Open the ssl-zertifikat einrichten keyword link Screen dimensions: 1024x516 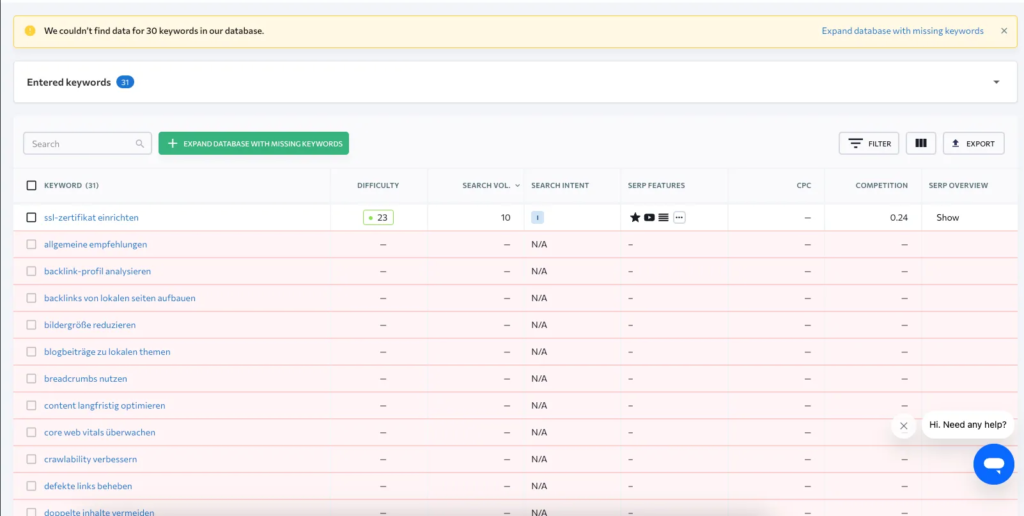[91, 218]
